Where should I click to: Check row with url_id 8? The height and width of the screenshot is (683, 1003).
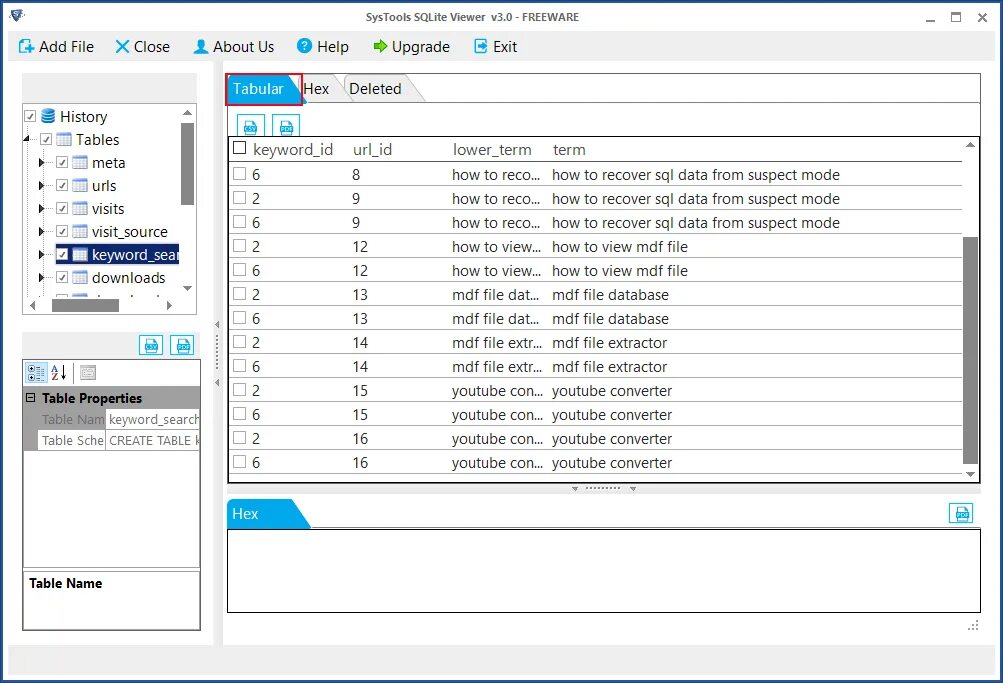tap(240, 173)
